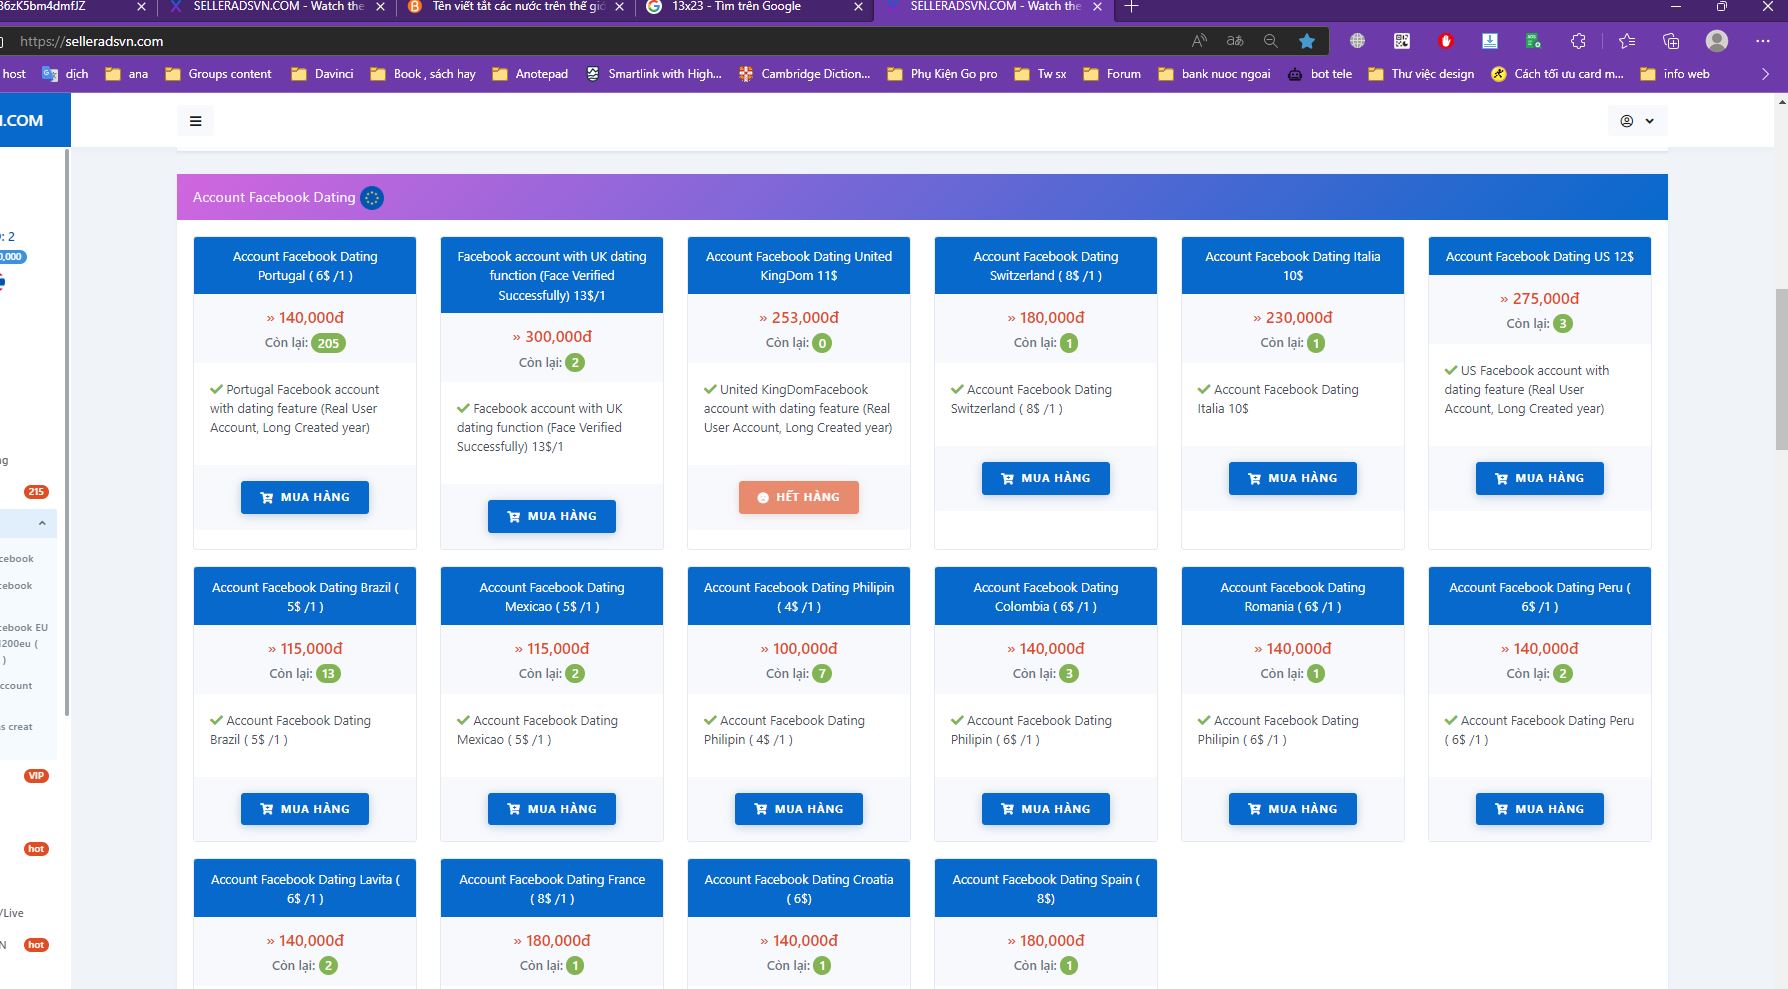
Task: Open a new browser tab
Action: [1131, 7]
